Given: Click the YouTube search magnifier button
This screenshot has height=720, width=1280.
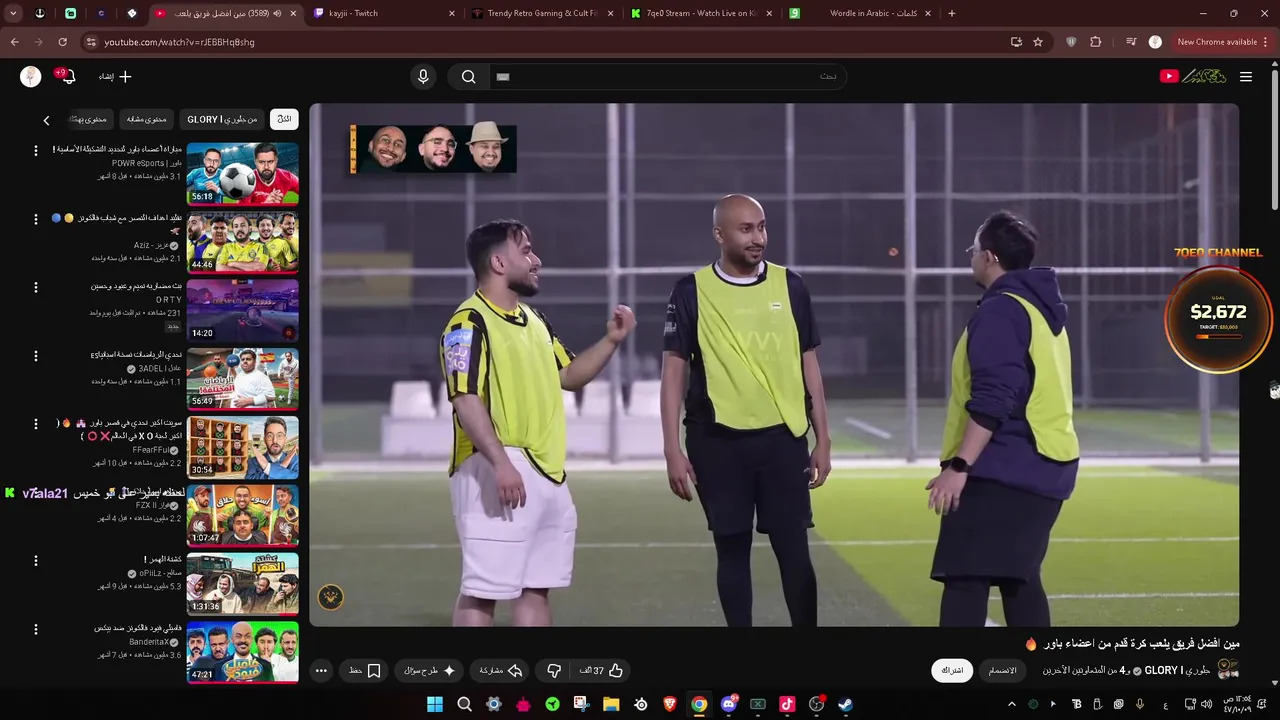Looking at the screenshot, I should pos(468,77).
